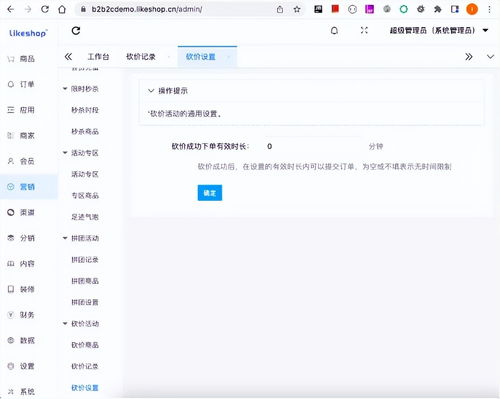Click the page refresh icon beside logo

[76, 31]
